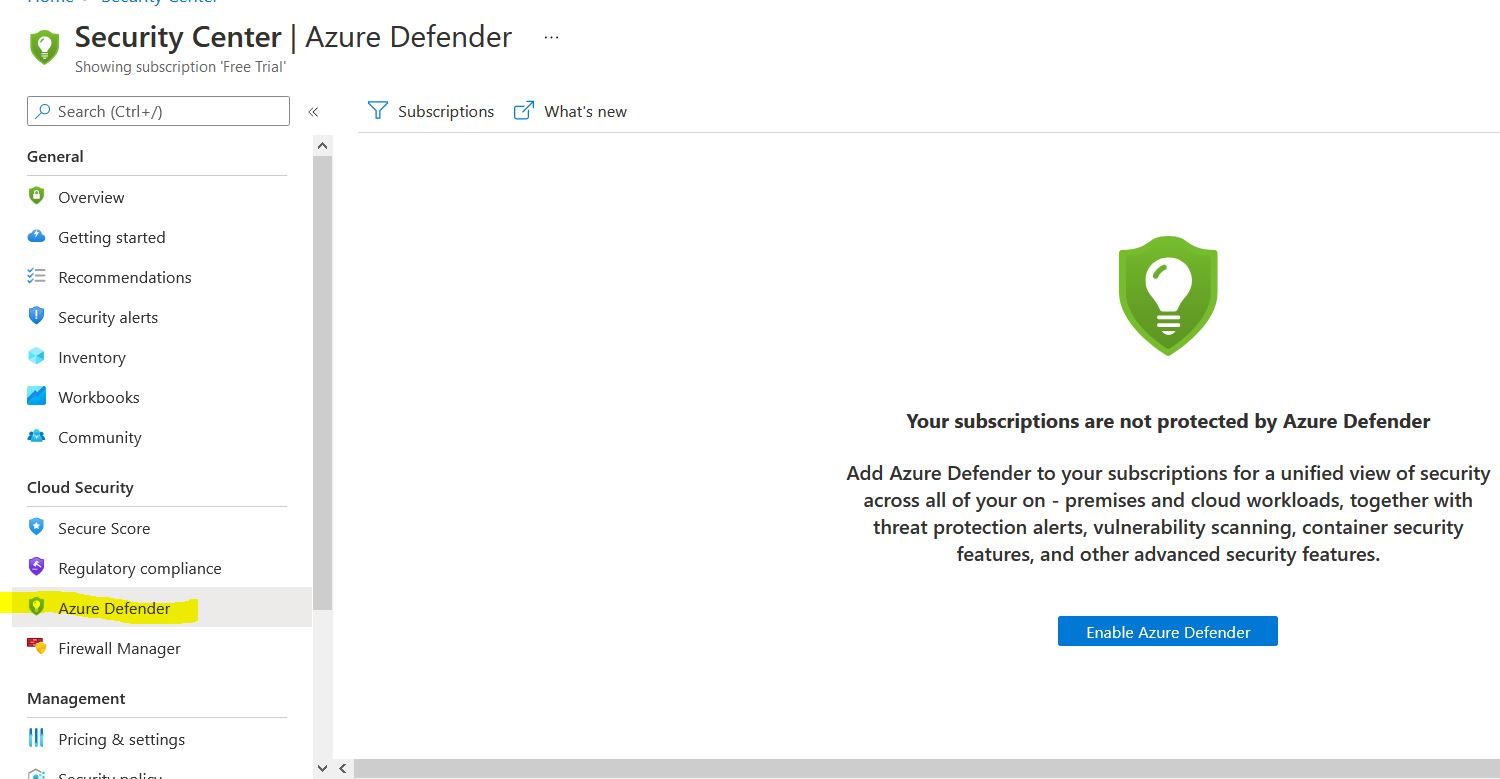Click the Overview shield icon
Image resolution: width=1500 pixels, height=779 pixels.
click(x=37, y=196)
